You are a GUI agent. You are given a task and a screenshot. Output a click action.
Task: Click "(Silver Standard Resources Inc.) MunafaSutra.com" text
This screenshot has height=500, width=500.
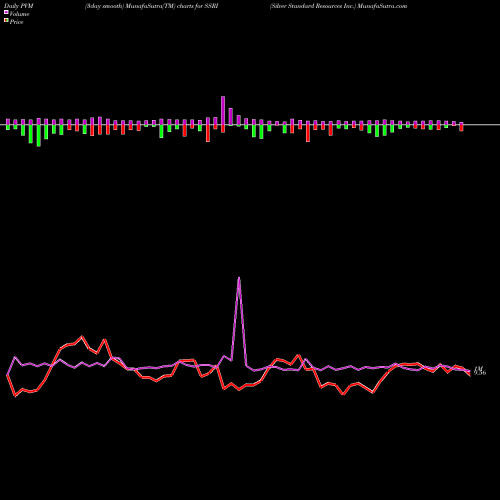pos(338,6)
